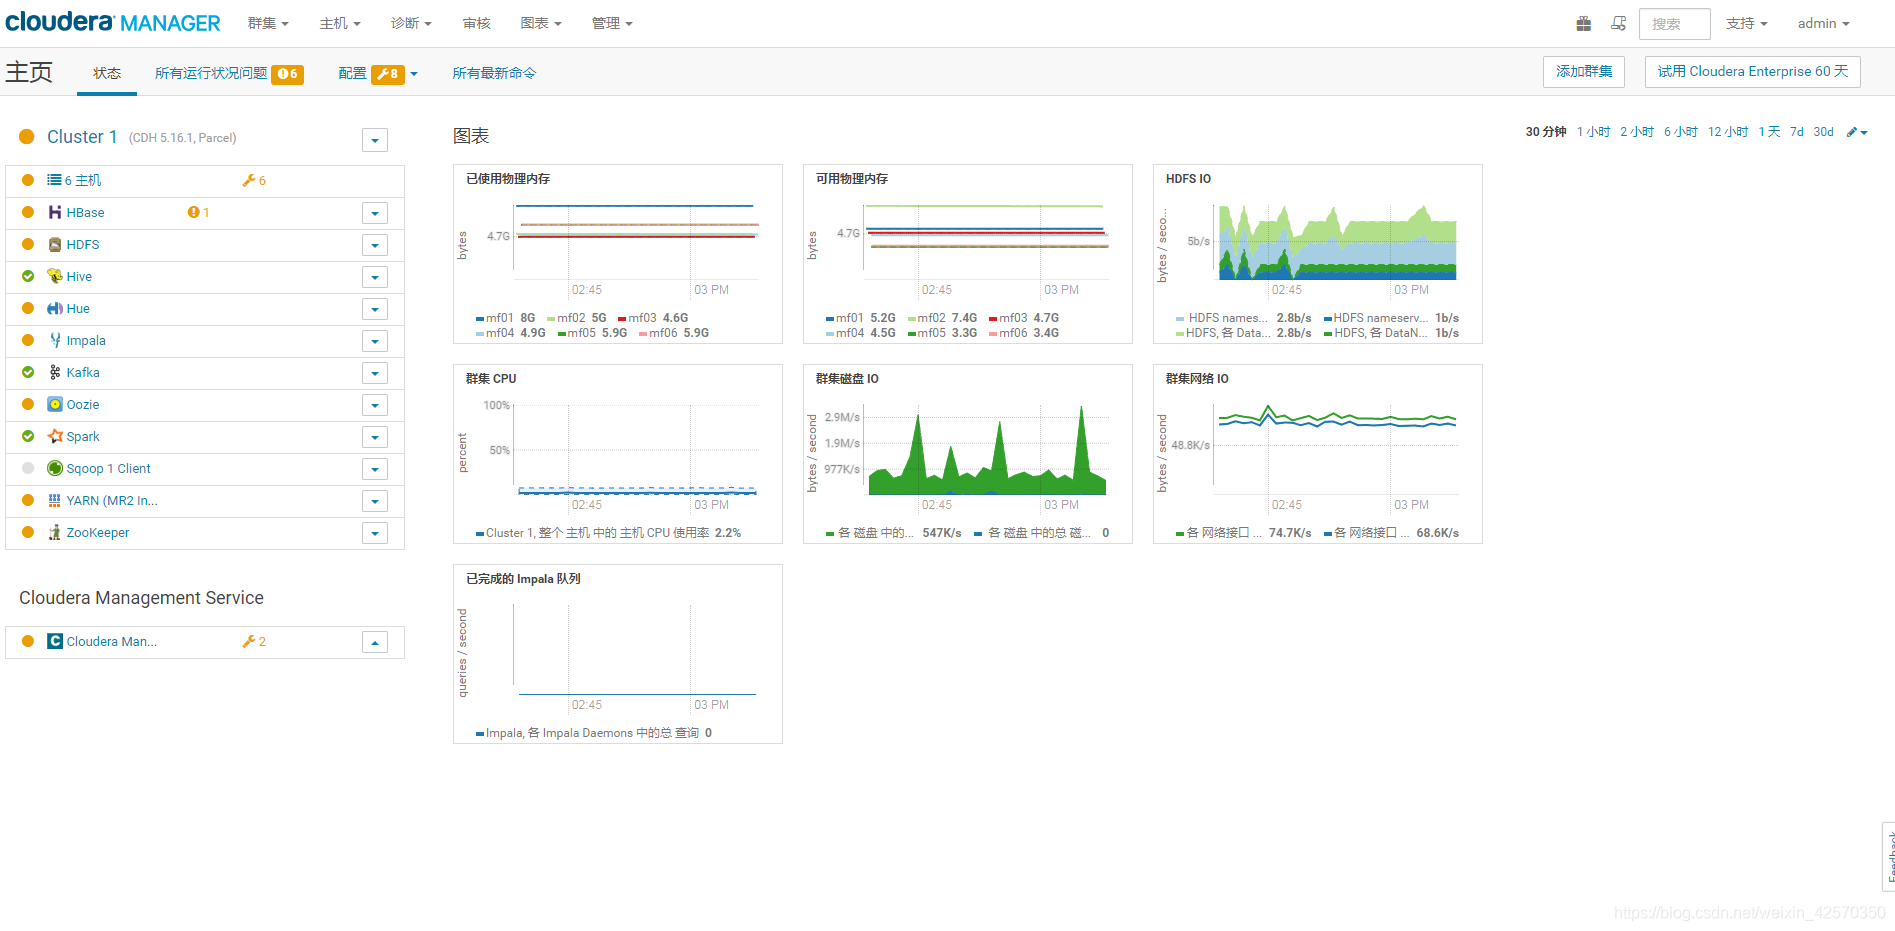The image size is (1895, 931).
Task: Click the Spark green health check icon
Action: 28,436
